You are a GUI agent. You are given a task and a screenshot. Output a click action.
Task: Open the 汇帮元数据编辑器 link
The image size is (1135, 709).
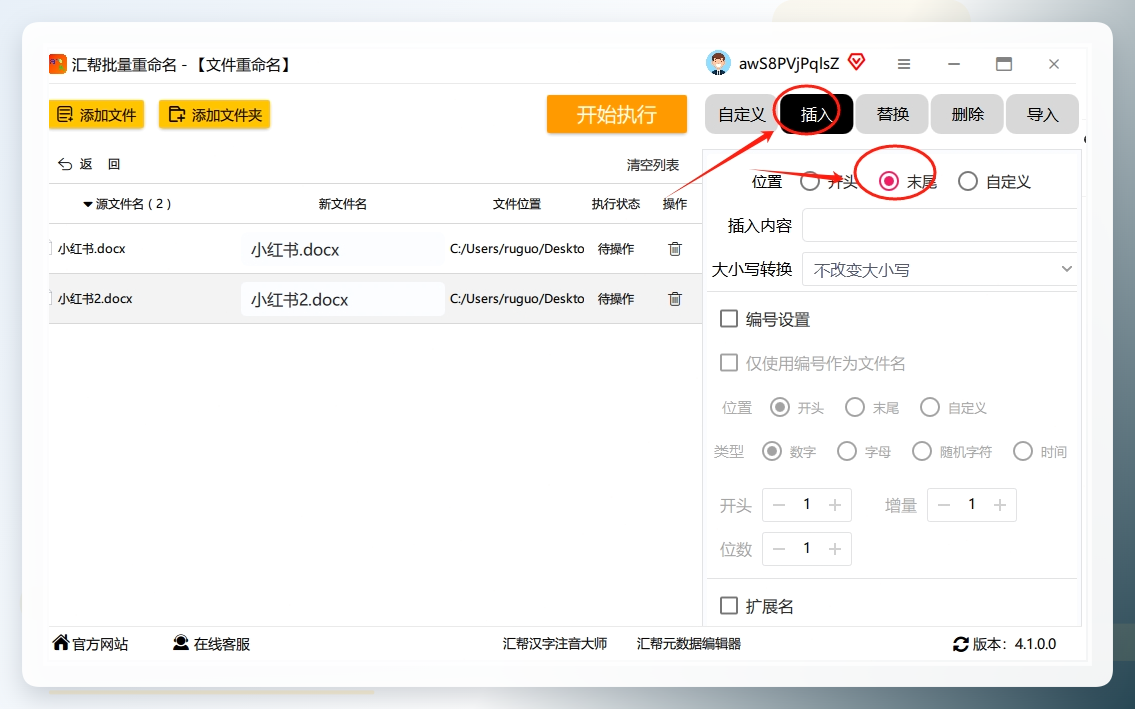[688, 644]
